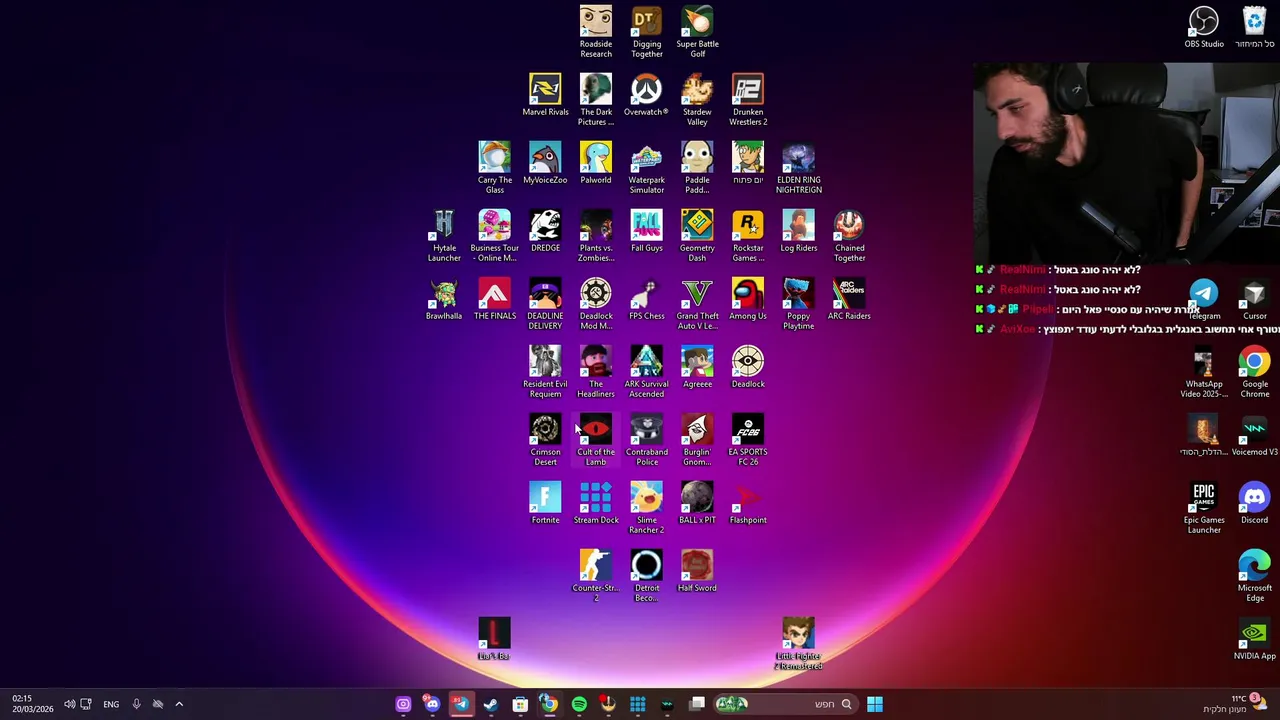Select the Cult of the Lamb icon
Screen dimensions: 1280x720
[x=596, y=440]
